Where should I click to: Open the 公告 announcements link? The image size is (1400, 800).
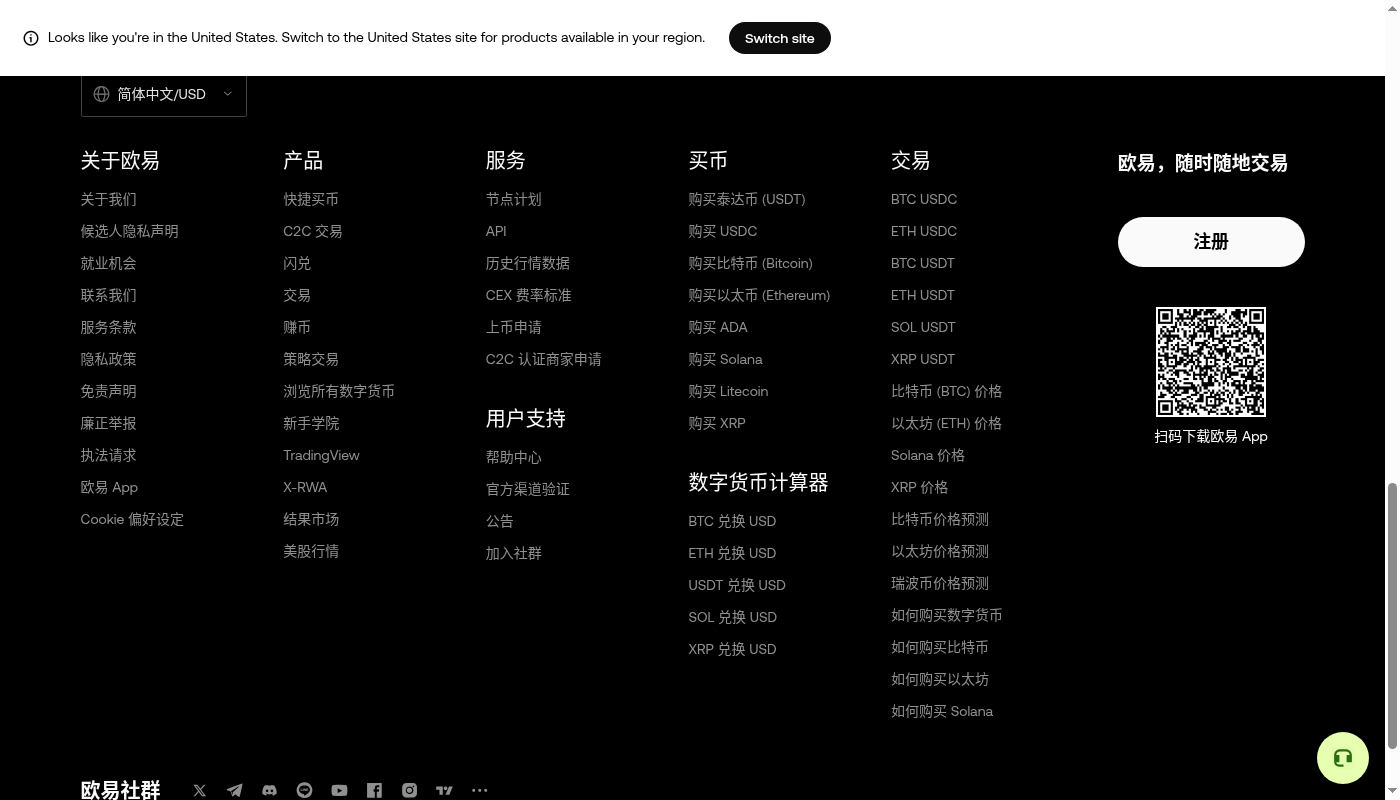500,521
